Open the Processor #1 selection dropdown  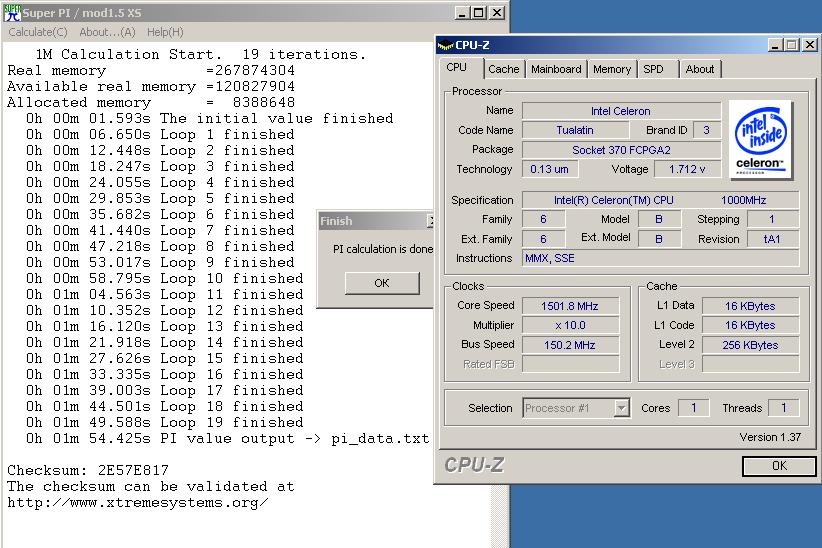tap(576, 408)
